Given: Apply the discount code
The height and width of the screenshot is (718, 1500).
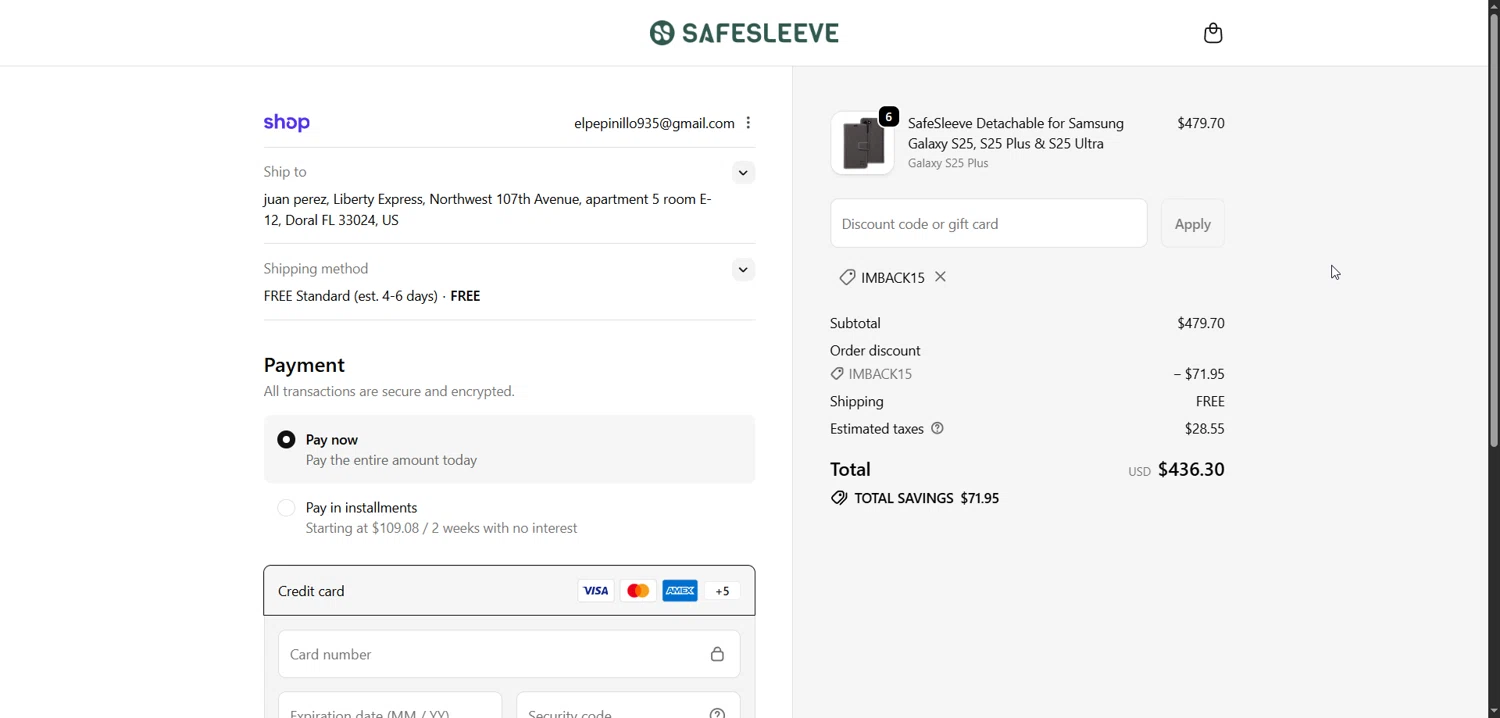Looking at the screenshot, I should coord(1193,224).
